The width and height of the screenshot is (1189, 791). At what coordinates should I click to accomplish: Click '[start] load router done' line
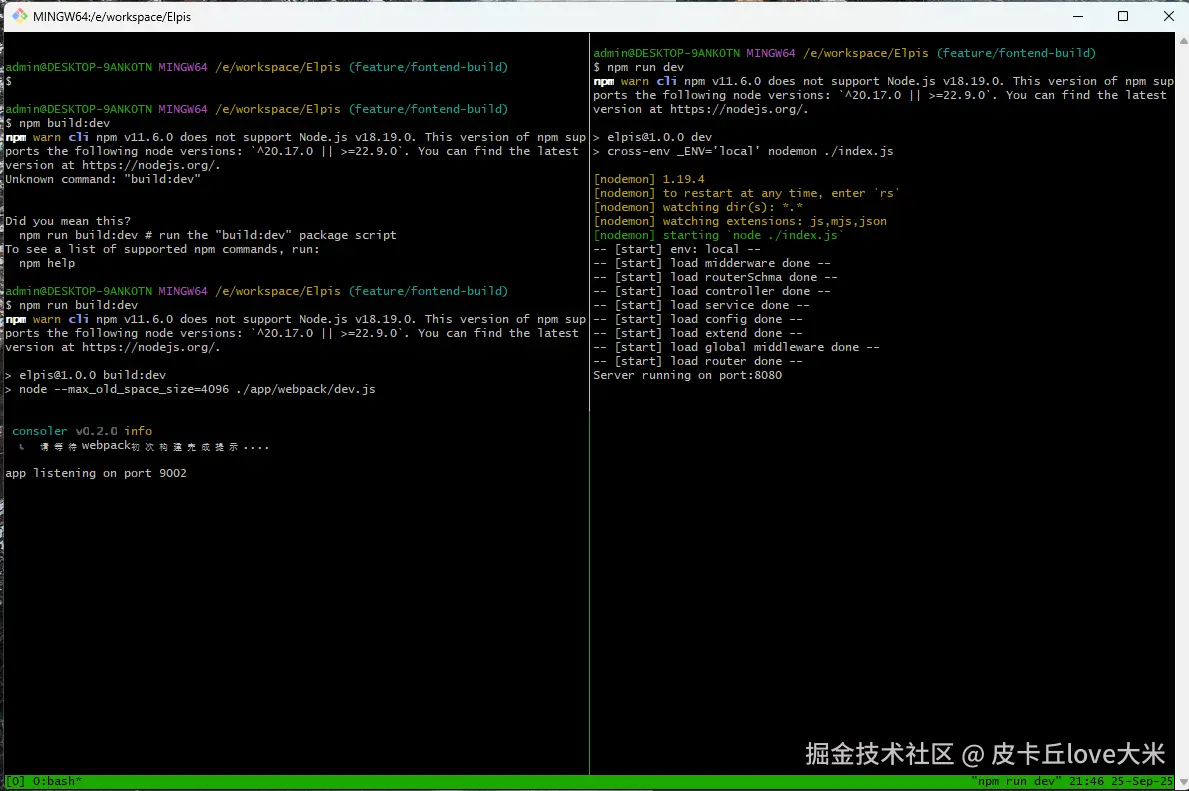coord(698,362)
